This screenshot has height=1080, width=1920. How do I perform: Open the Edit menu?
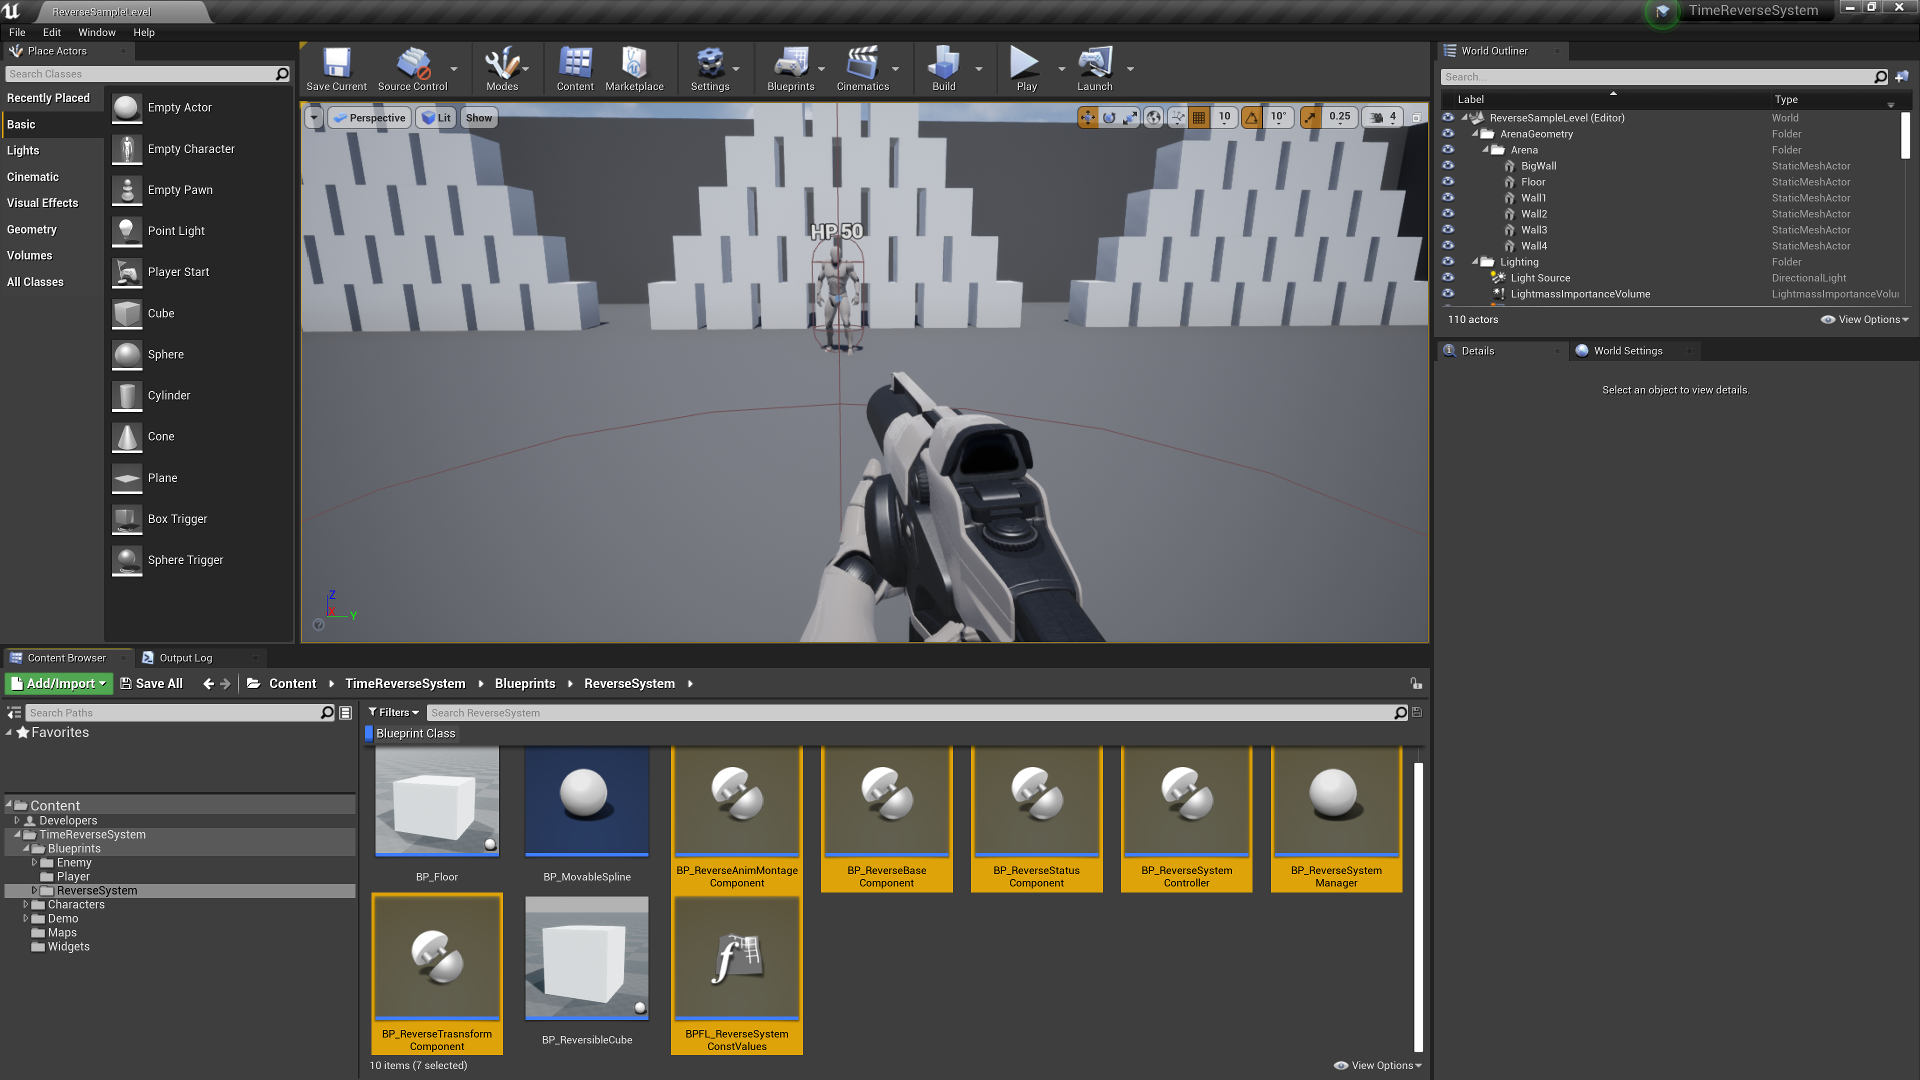51,32
